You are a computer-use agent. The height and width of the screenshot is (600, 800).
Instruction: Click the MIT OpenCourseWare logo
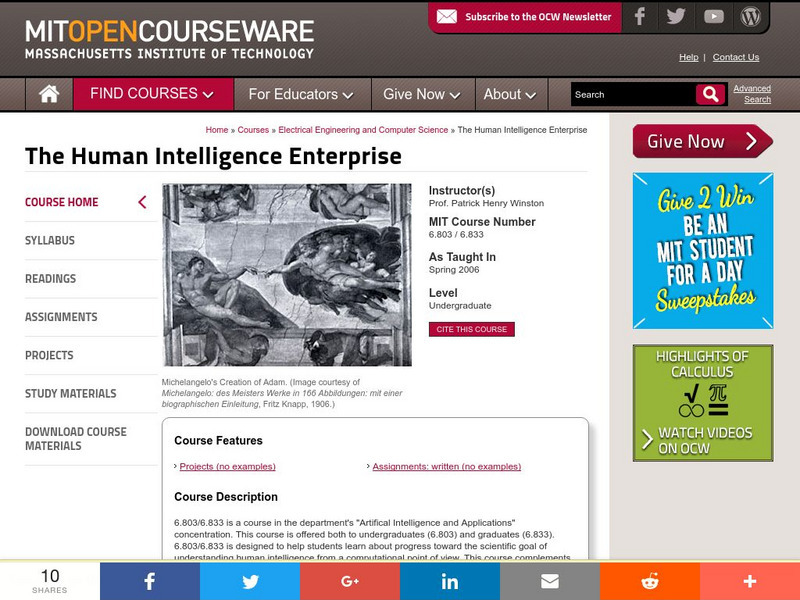169,39
